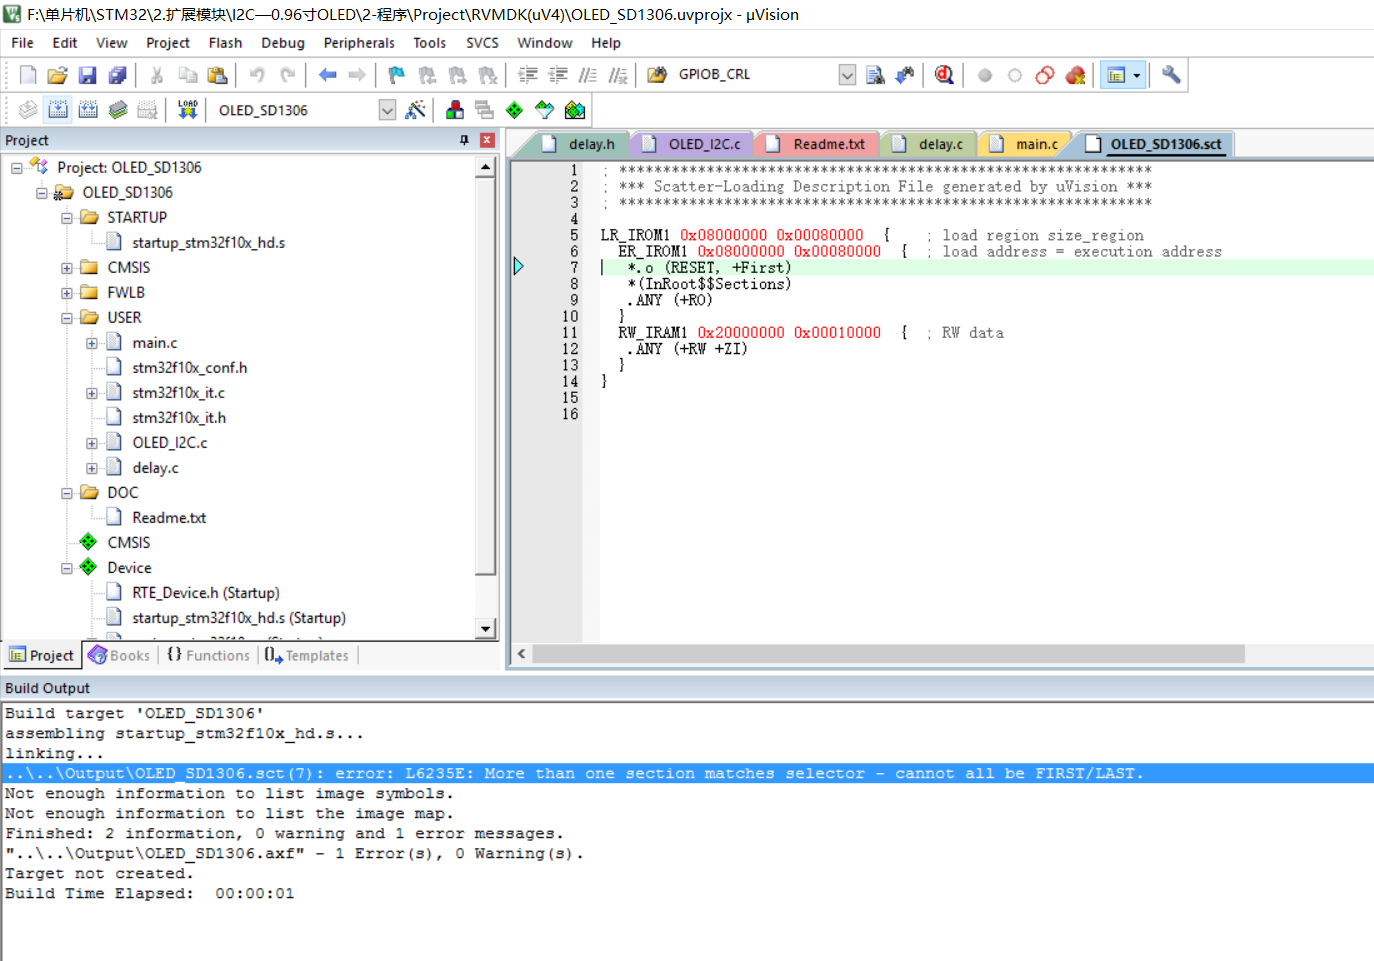Click the Build target toolbar icon

tap(58, 110)
